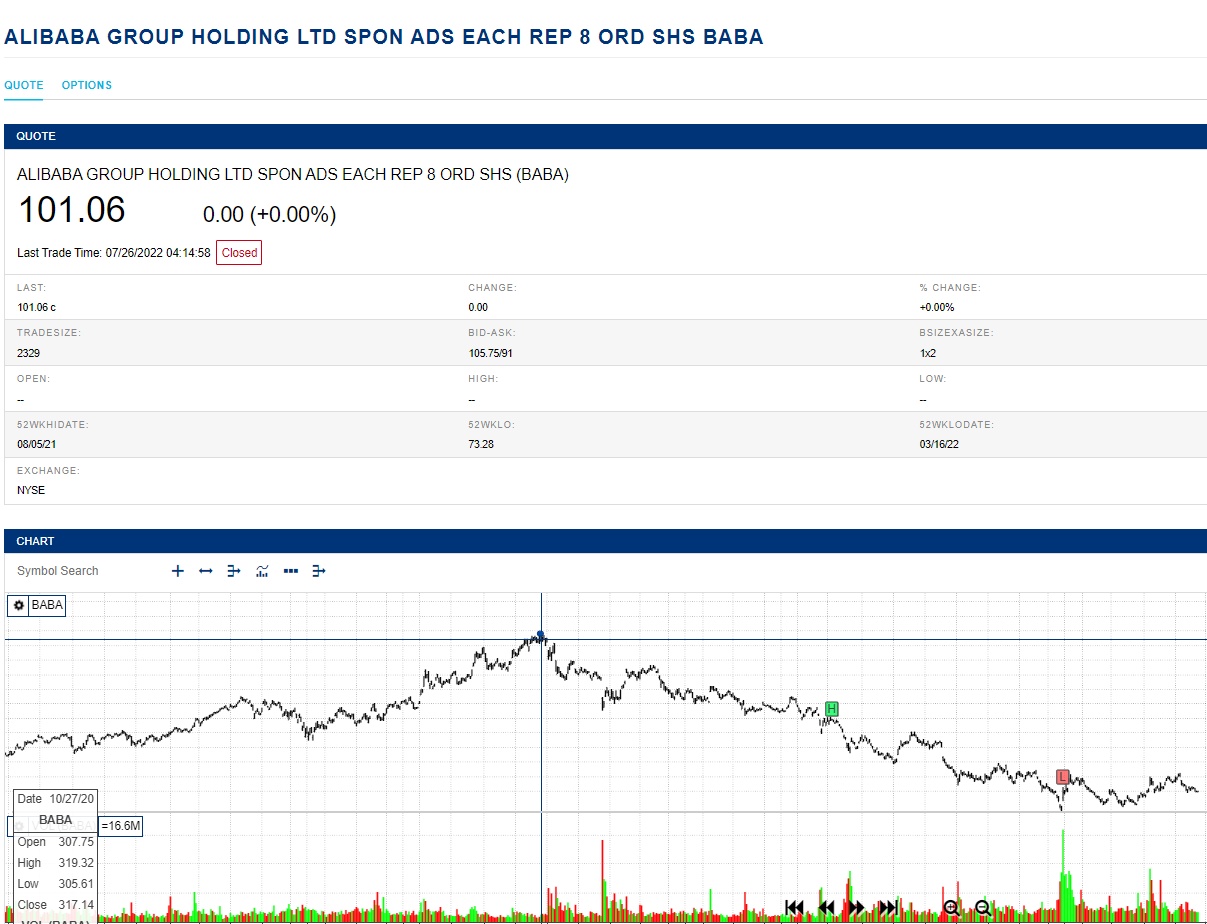Click the blue crosshair dot at chart peak

tap(541, 635)
